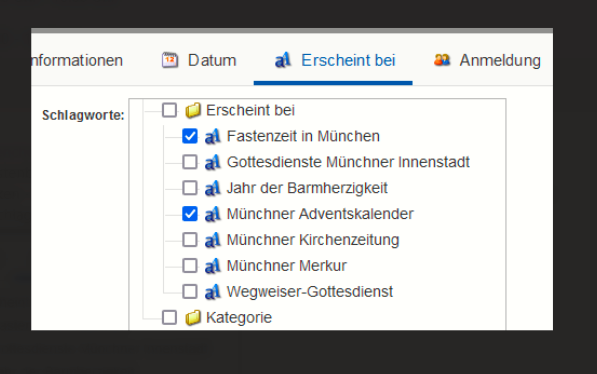Uncheck Münchner Adventskalender
This screenshot has width=597, height=374.
(190, 214)
